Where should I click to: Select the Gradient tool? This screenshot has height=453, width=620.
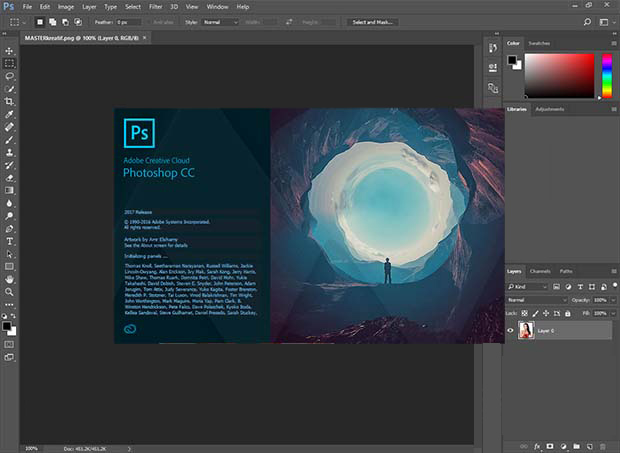9,191
